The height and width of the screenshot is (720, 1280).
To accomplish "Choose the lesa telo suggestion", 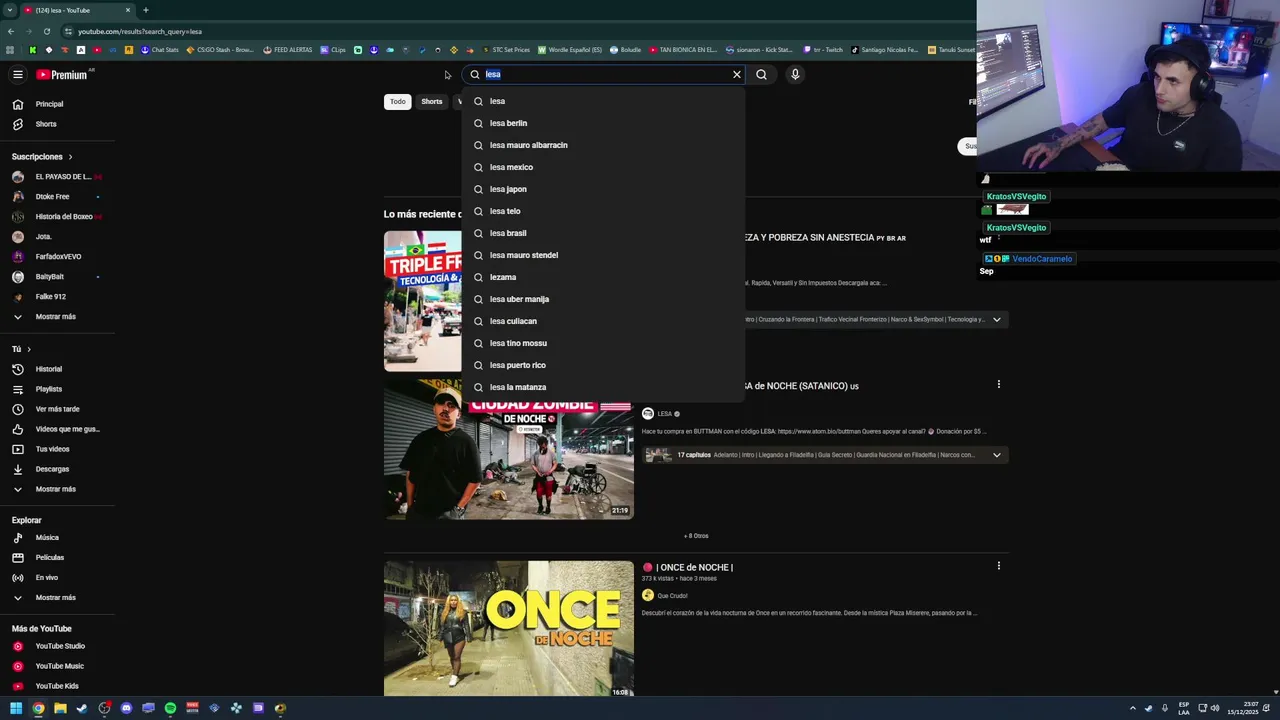I will pyautogui.click(x=604, y=211).
